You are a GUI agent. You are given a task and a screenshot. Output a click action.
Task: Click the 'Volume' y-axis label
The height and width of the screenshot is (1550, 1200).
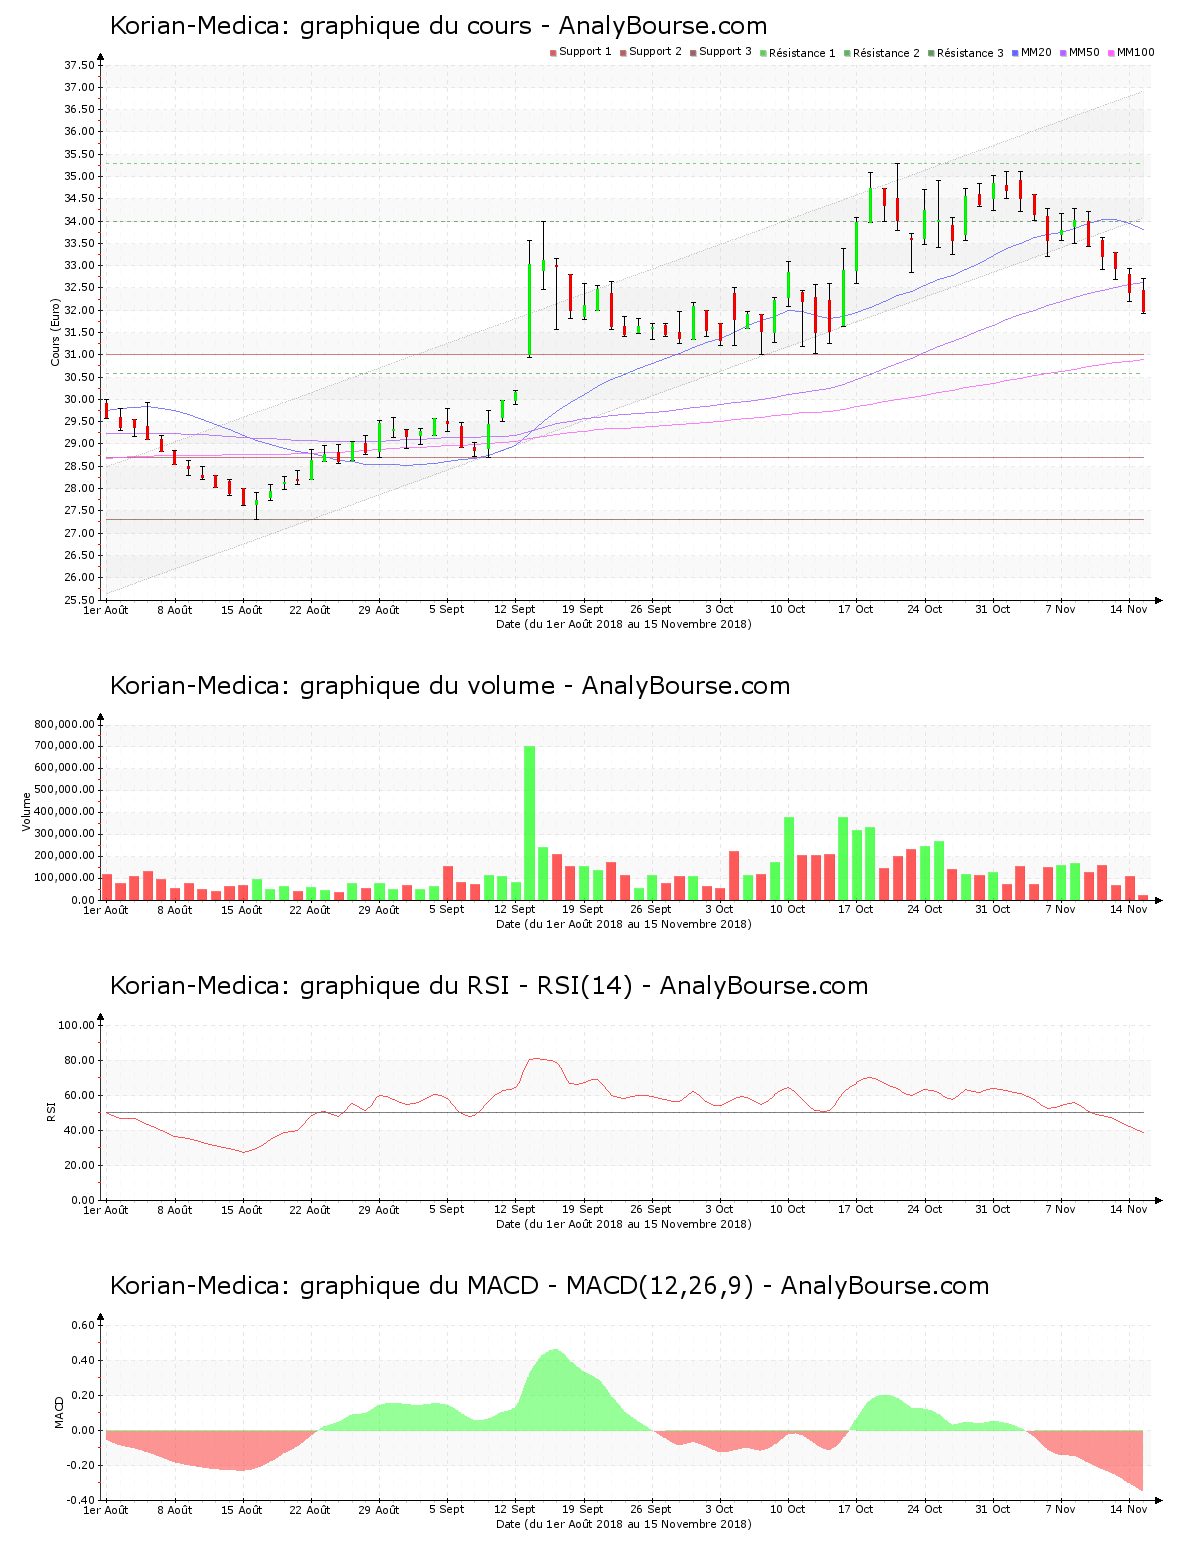tap(27, 812)
